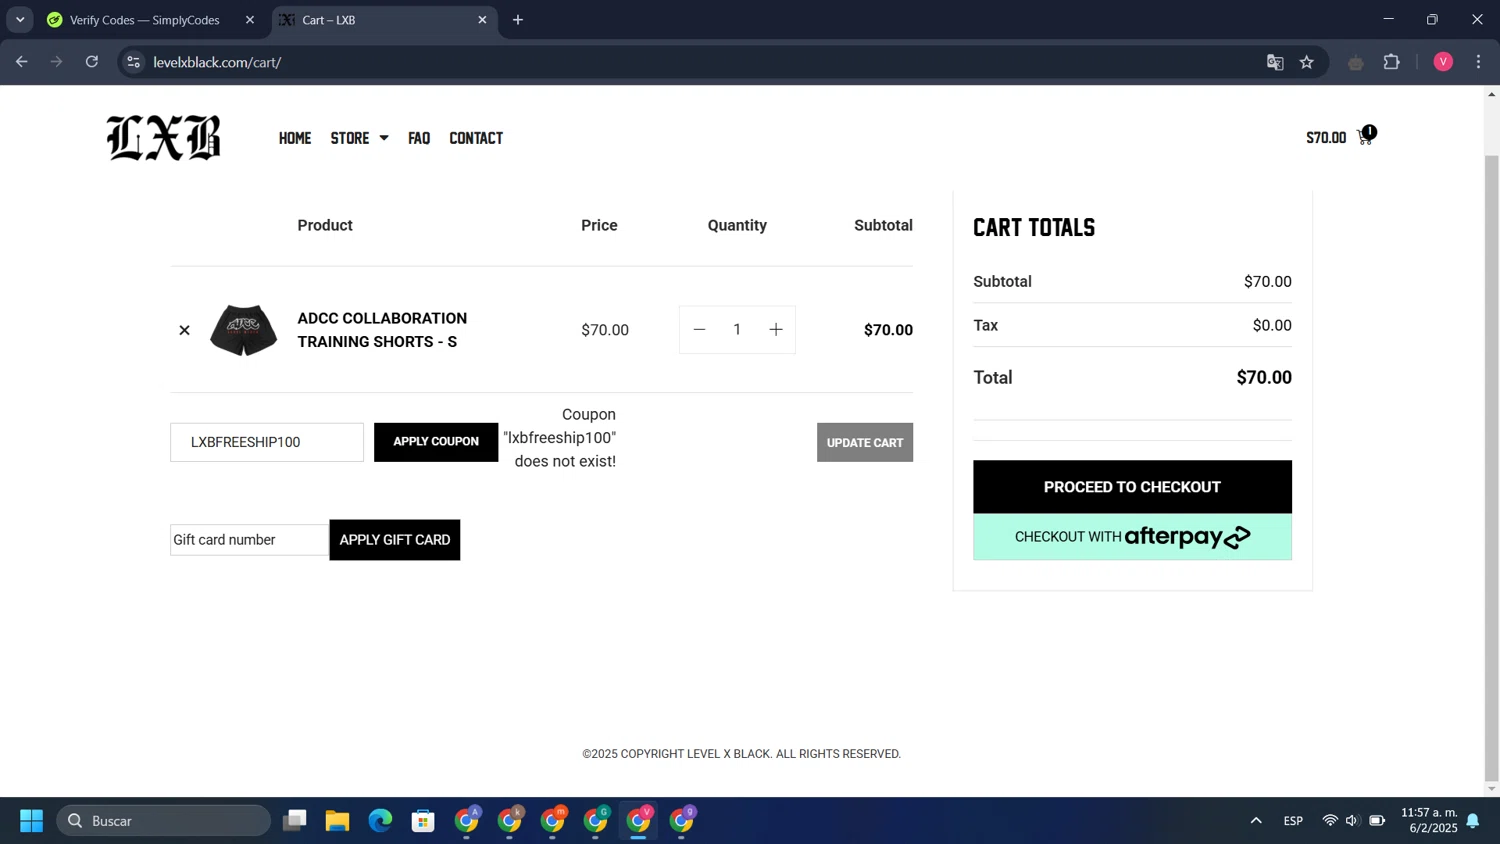Close the Verify Codes tab
1500x844 pixels.
[x=250, y=20]
